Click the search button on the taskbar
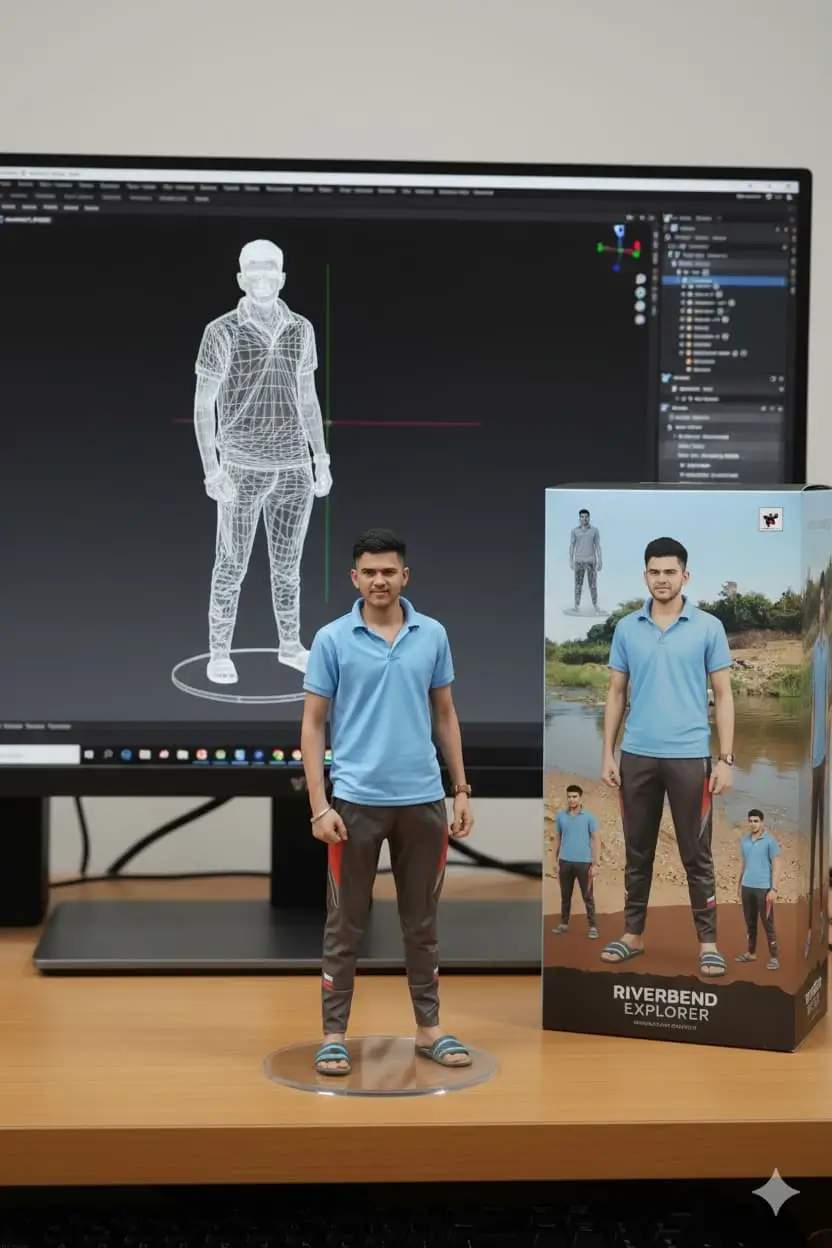The height and width of the screenshot is (1248, 832). [x=108, y=754]
